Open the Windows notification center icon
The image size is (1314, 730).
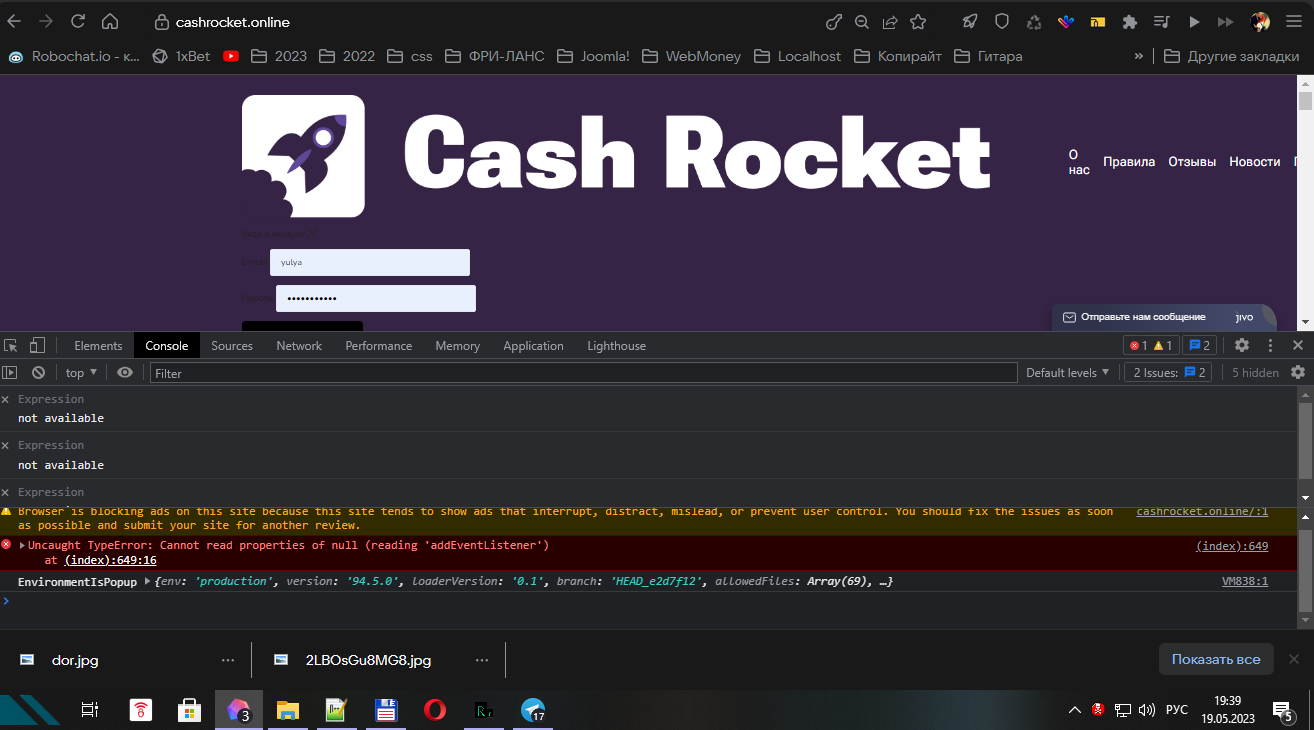coord(1282,710)
